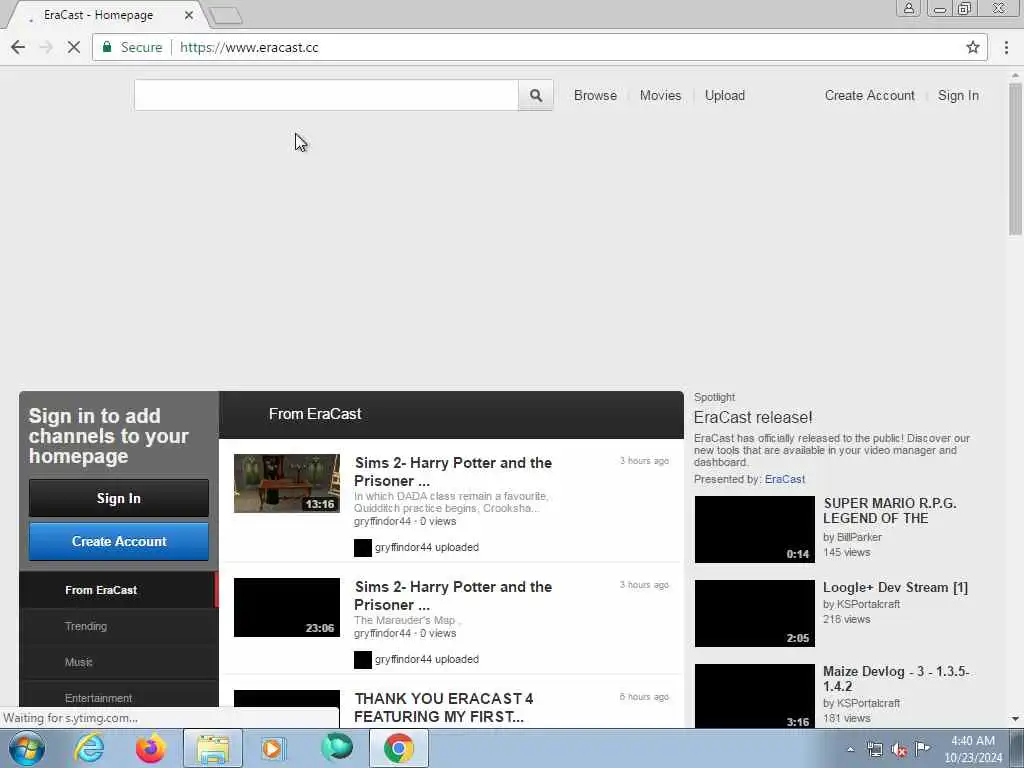Click gryffindor44 avatar under the 23:06 video
Viewport: 1024px width, 768px height.
tap(362, 660)
